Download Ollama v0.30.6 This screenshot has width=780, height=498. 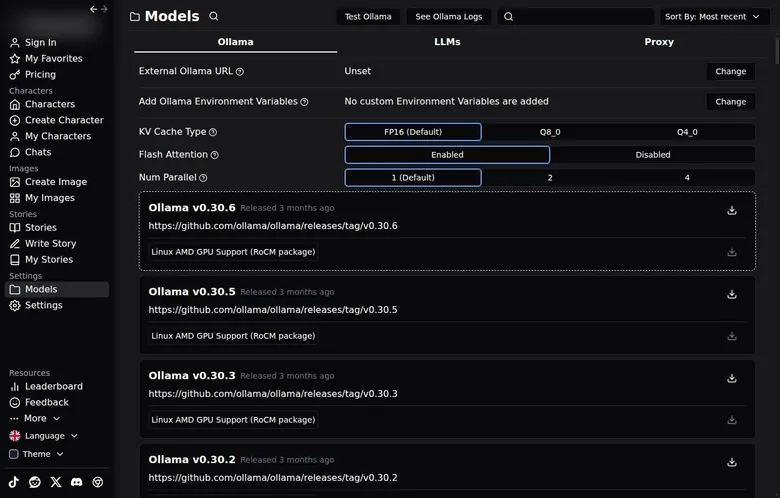731,210
